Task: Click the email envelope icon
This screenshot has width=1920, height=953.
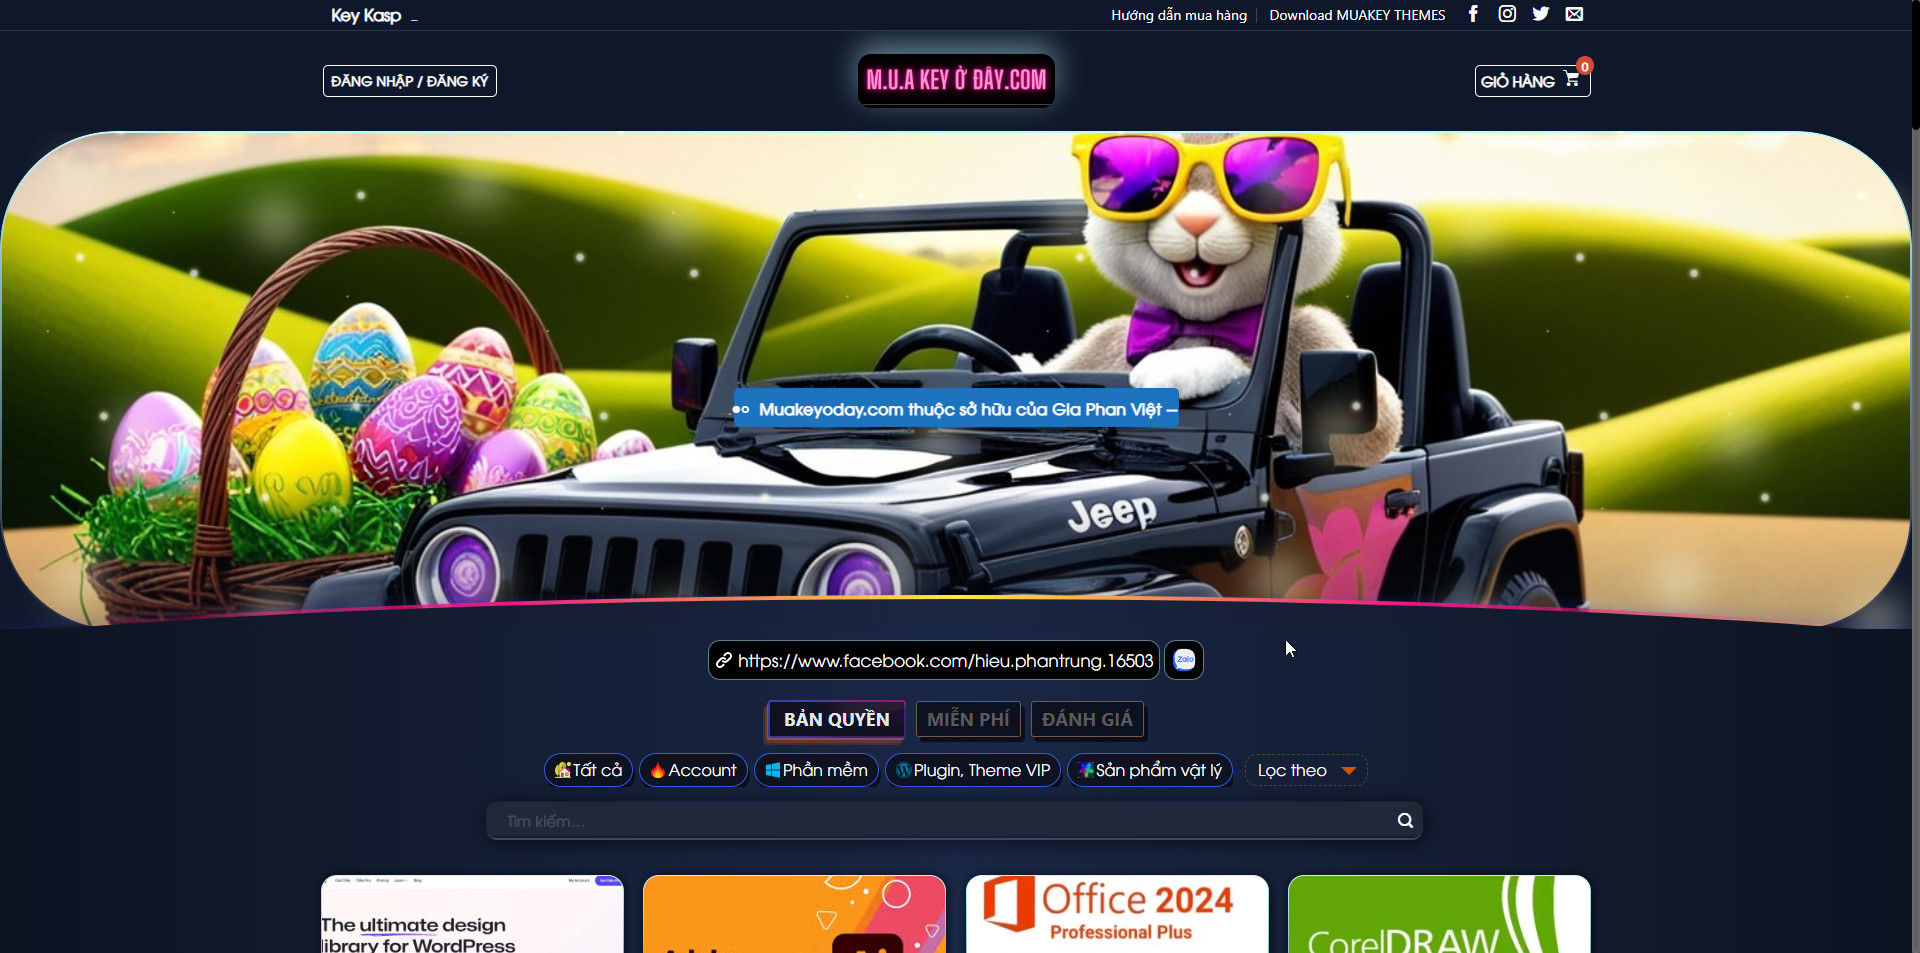Action: pos(1574,14)
